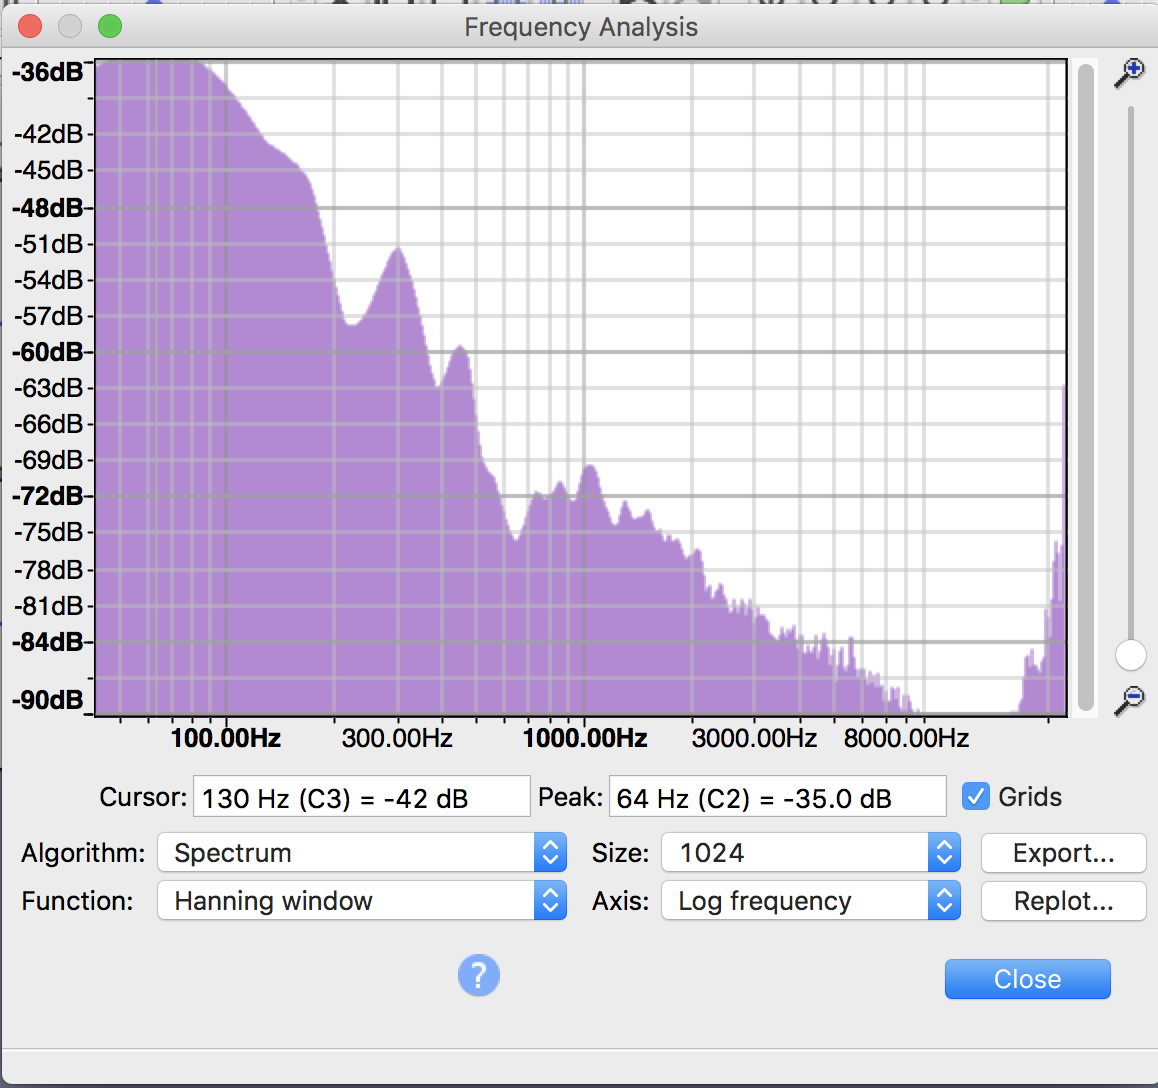The image size is (1158, 1088).
Task: Click the vertical zoom slider knob
Action: (x=1130, y=655)
